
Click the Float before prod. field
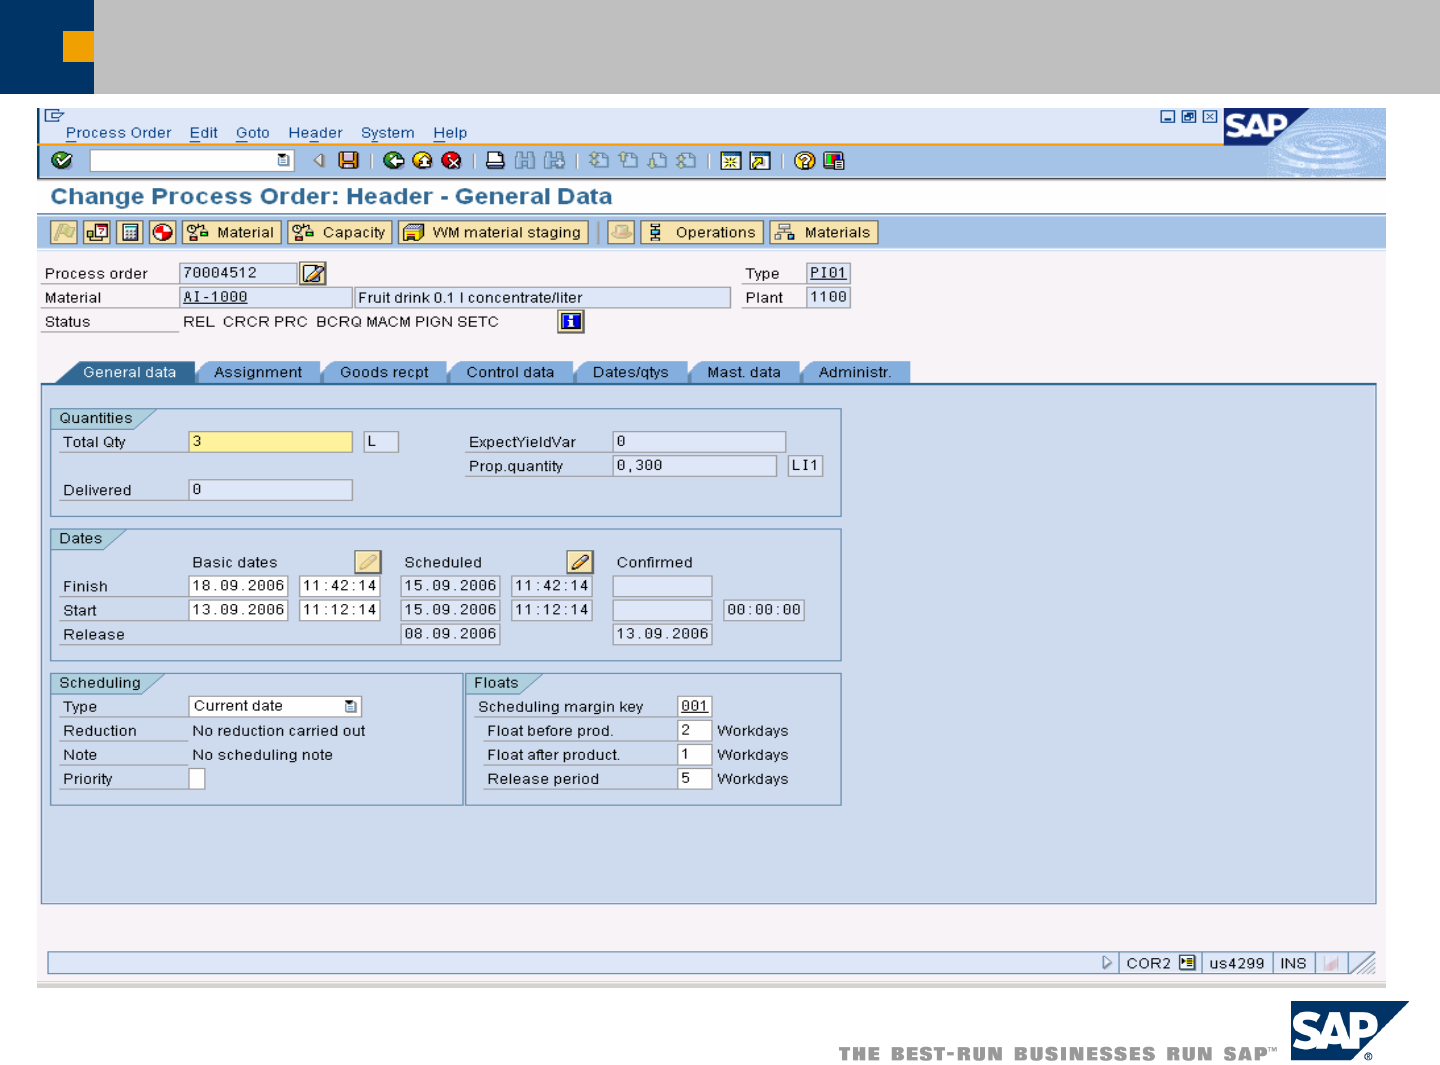coord(694,730)
